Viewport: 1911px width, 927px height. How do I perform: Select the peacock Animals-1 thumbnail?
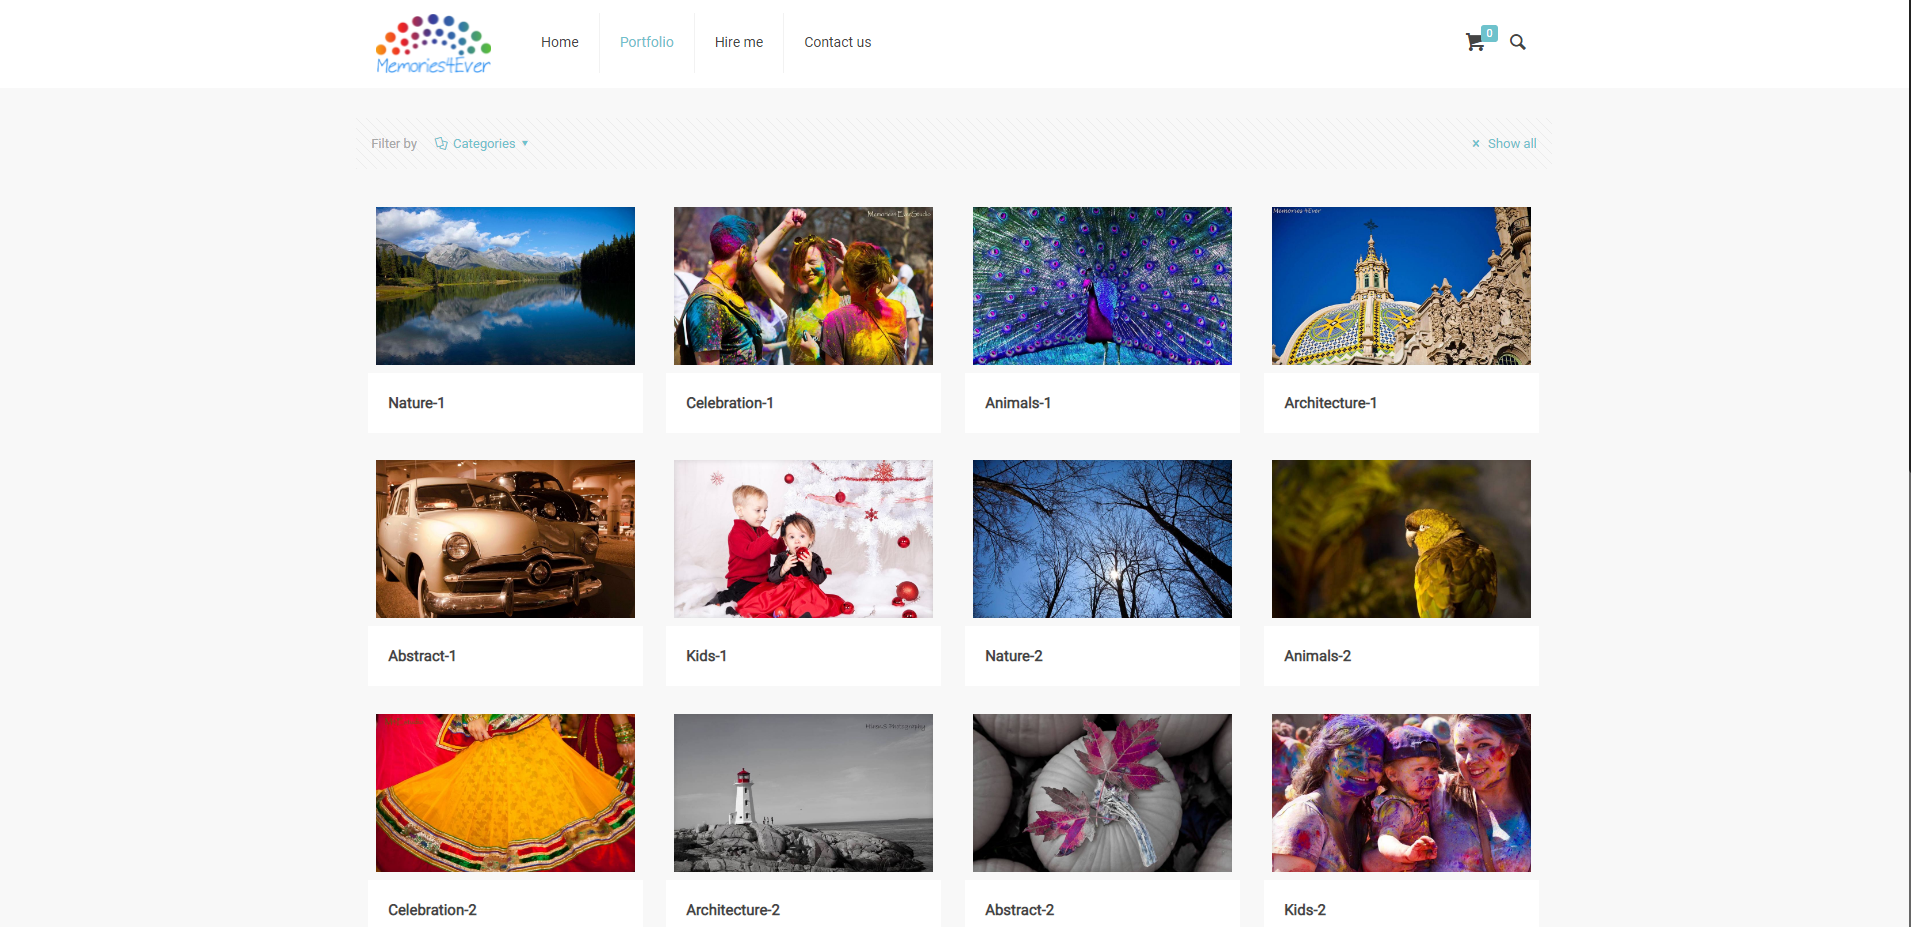(x=1102, y=286)
